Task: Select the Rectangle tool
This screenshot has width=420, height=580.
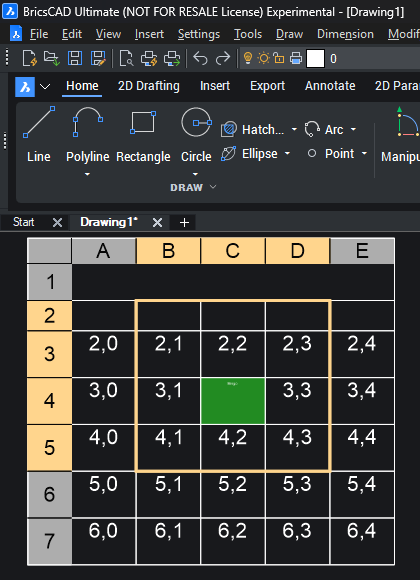Action: (143, 135)
